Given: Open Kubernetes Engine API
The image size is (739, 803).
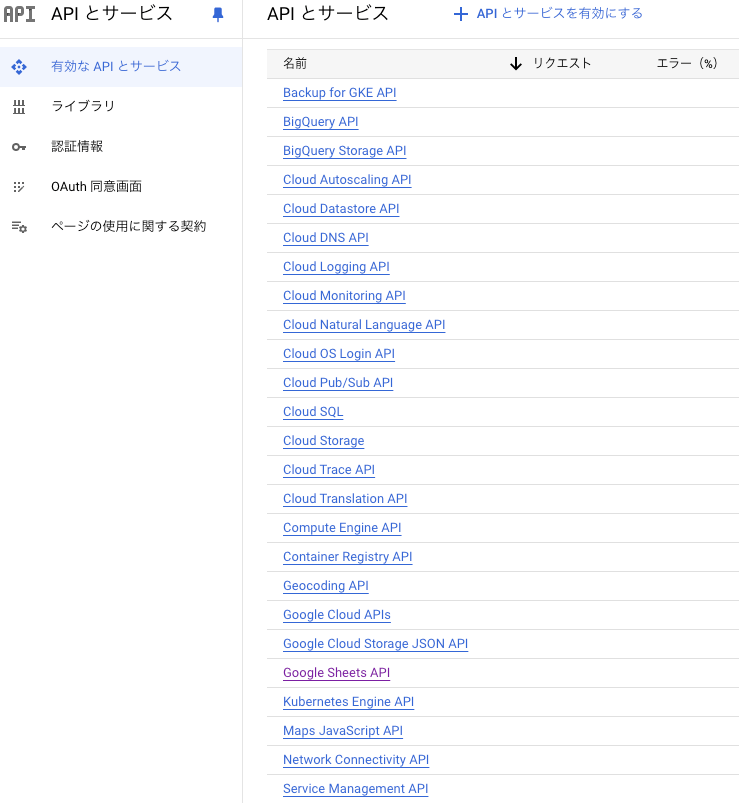Looking at the screenshot, I should tap(348, 702).
